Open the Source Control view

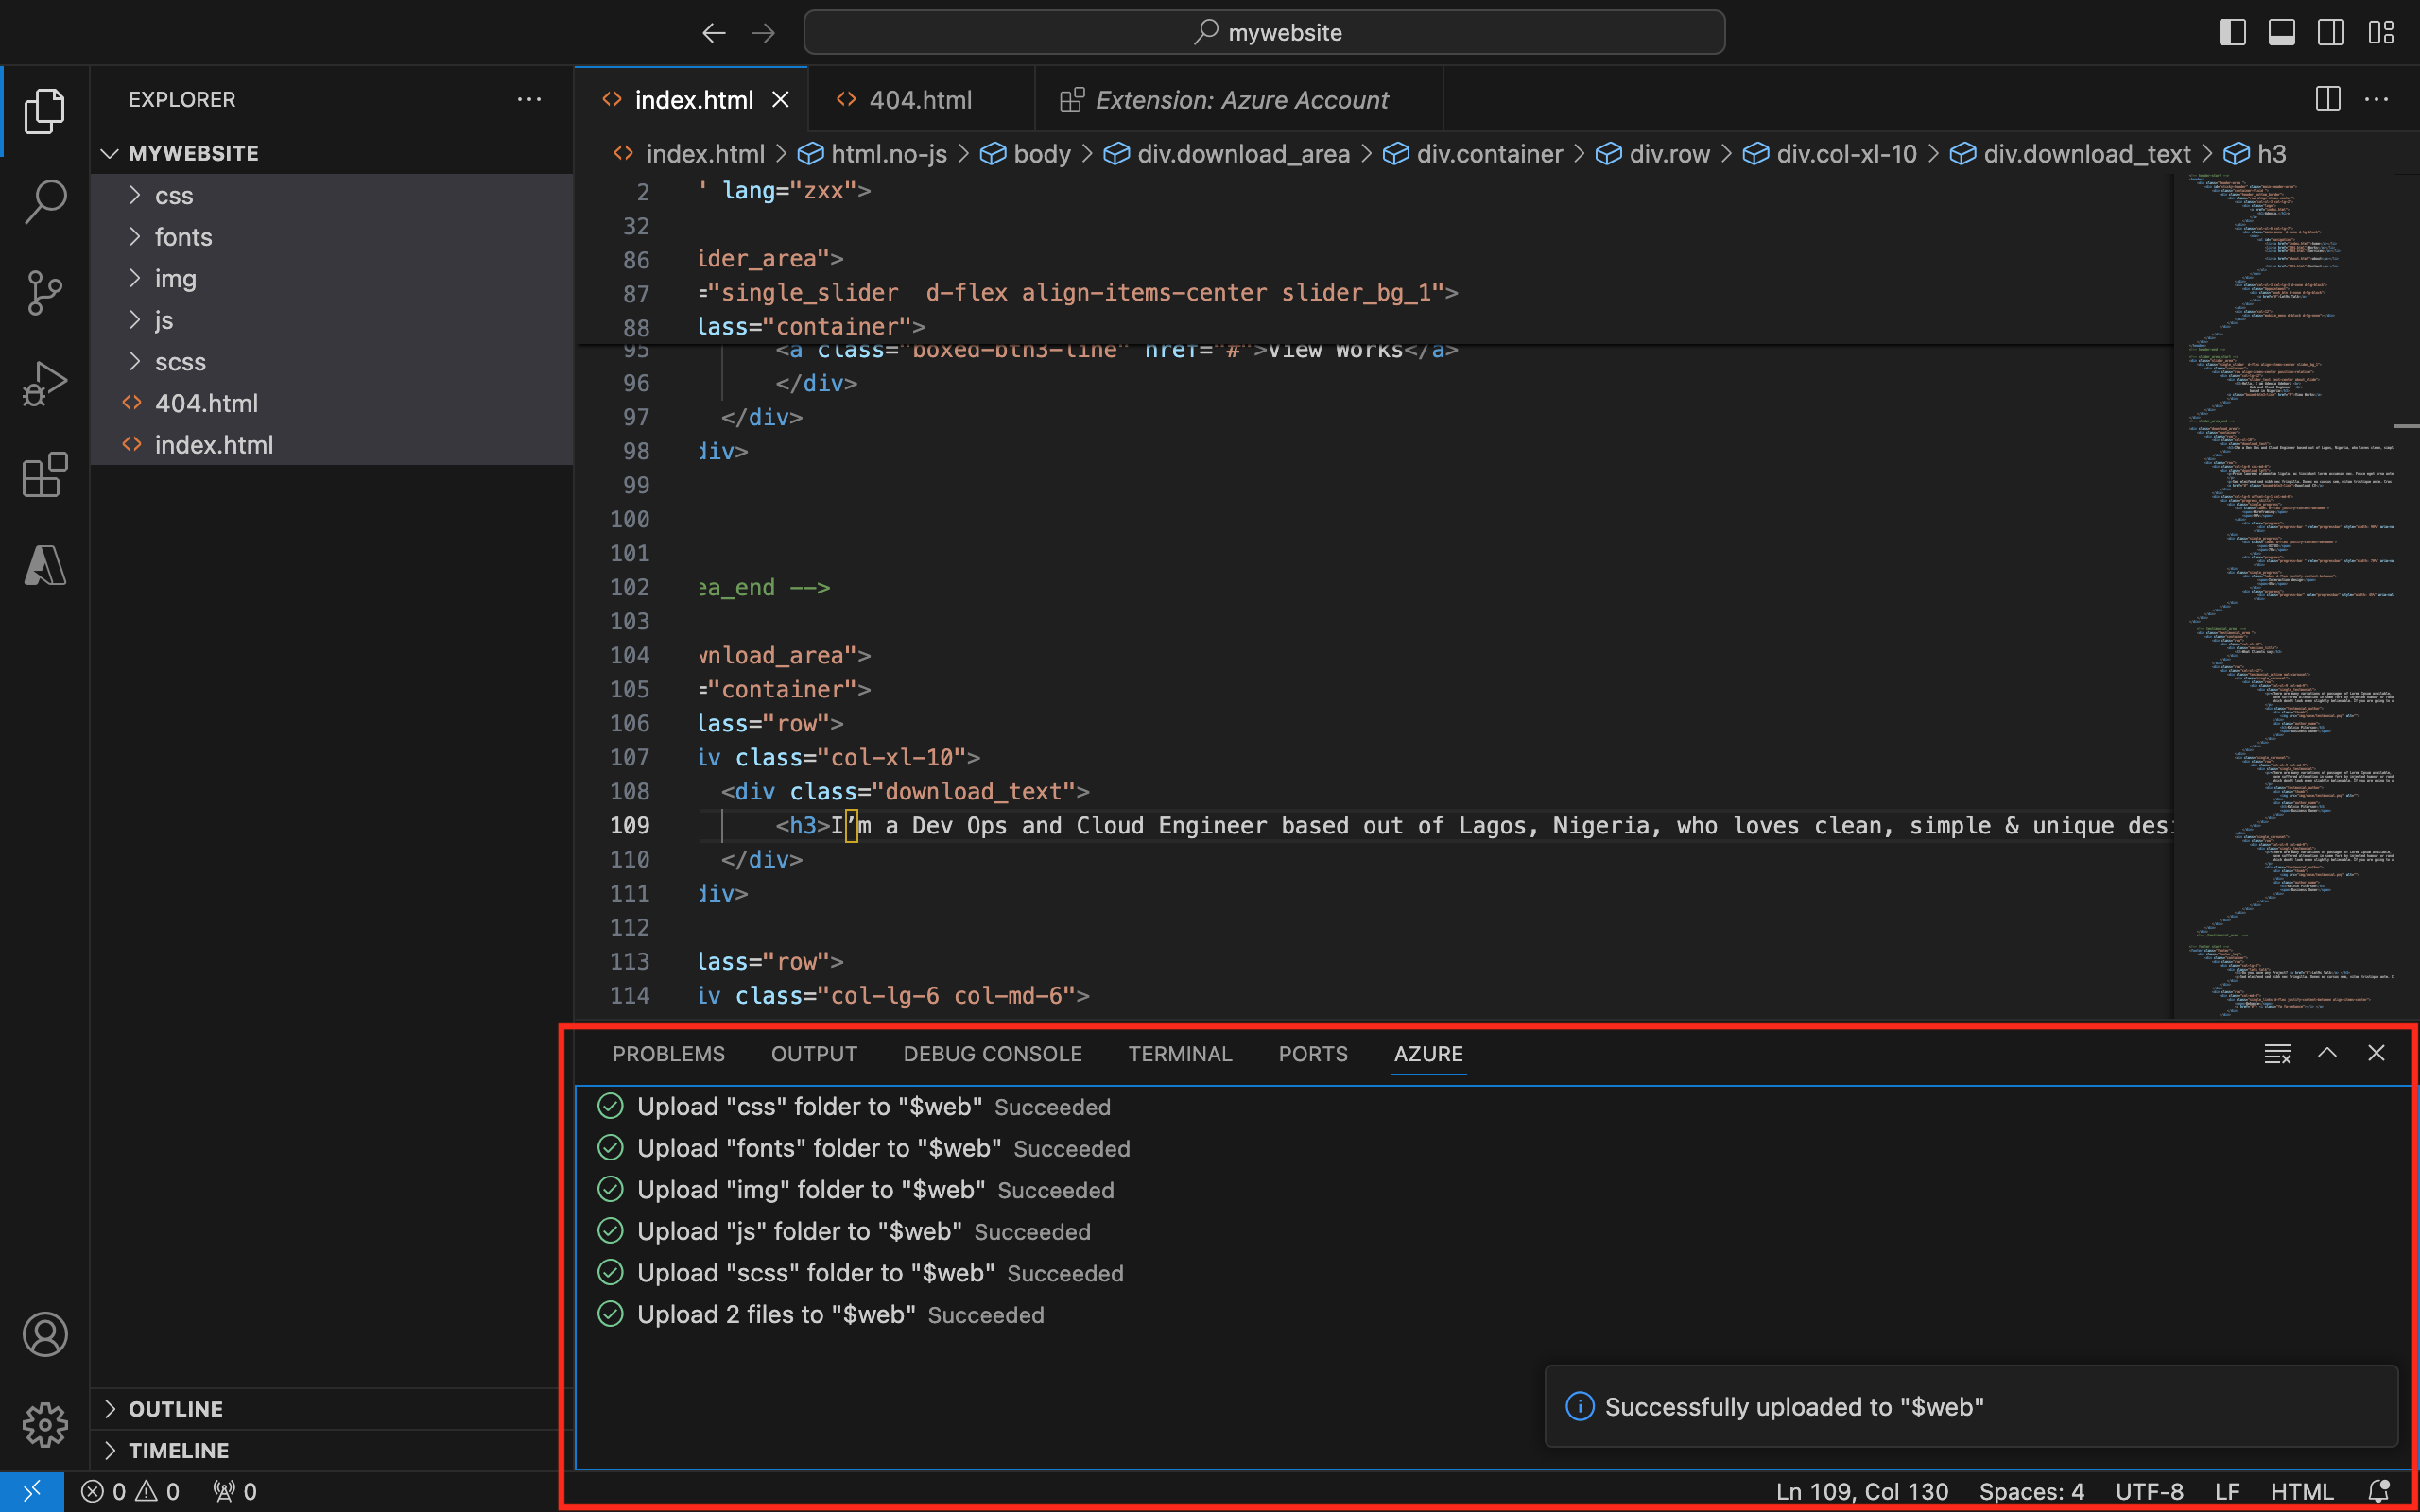pos(45,292)
